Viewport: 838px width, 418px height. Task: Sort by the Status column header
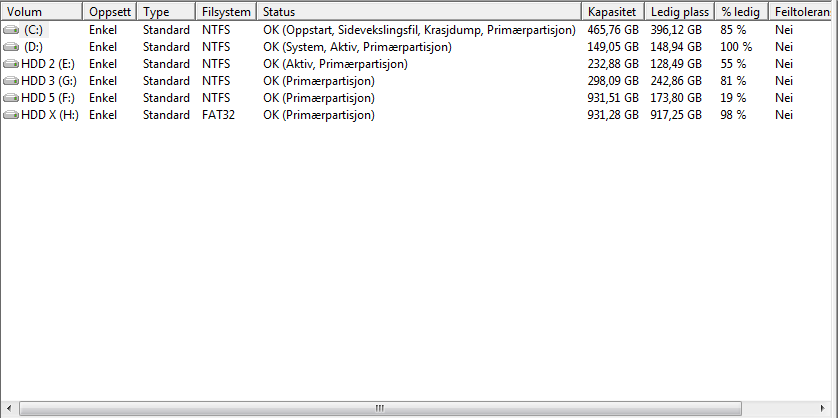419,12
